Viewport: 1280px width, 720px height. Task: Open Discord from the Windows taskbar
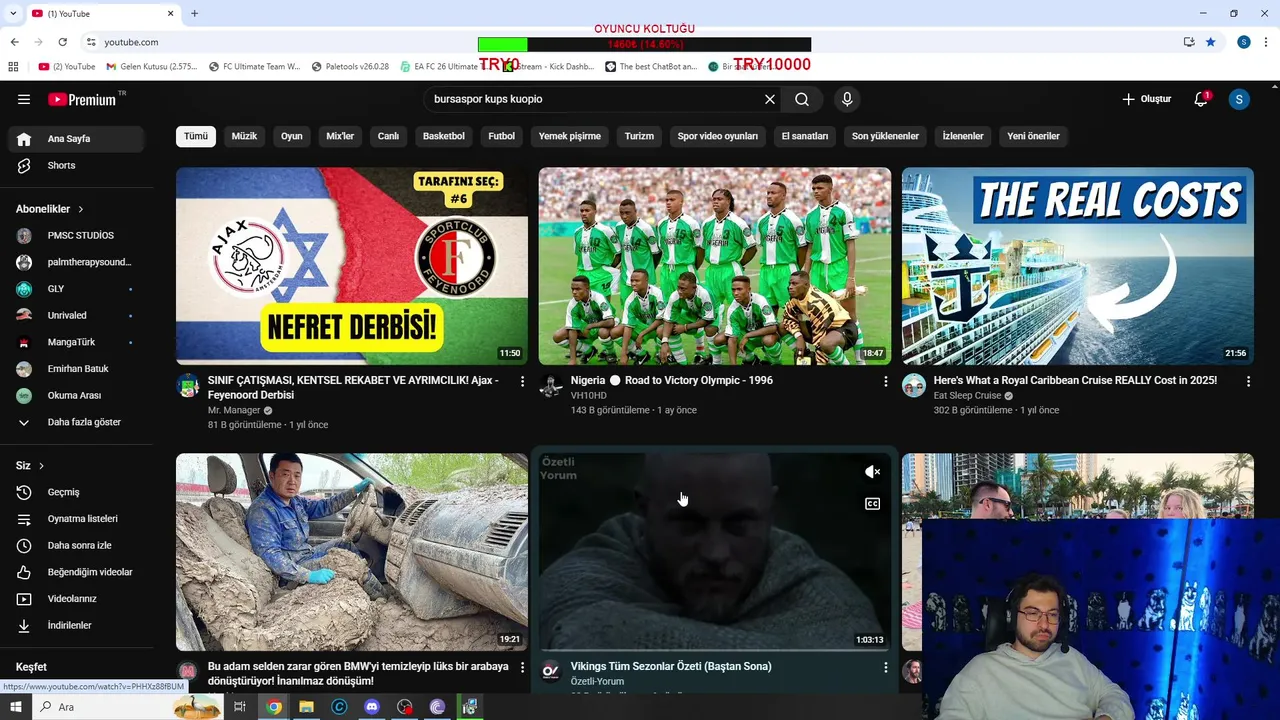(x=372, y=707)
